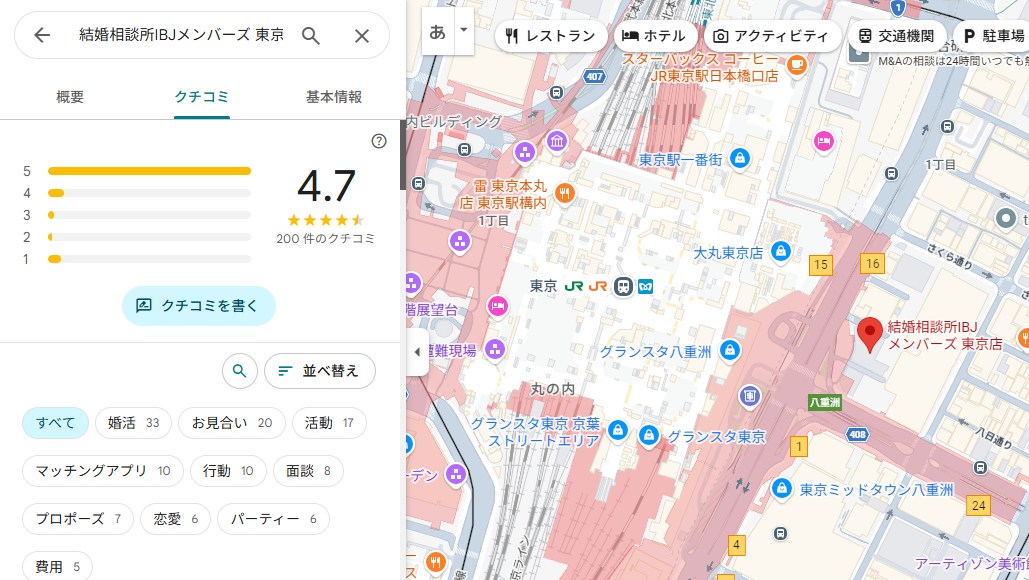The width and height of the screenshot is (1029, 580).
Task: Open the review help question mark icon
Action: [379, 141]
